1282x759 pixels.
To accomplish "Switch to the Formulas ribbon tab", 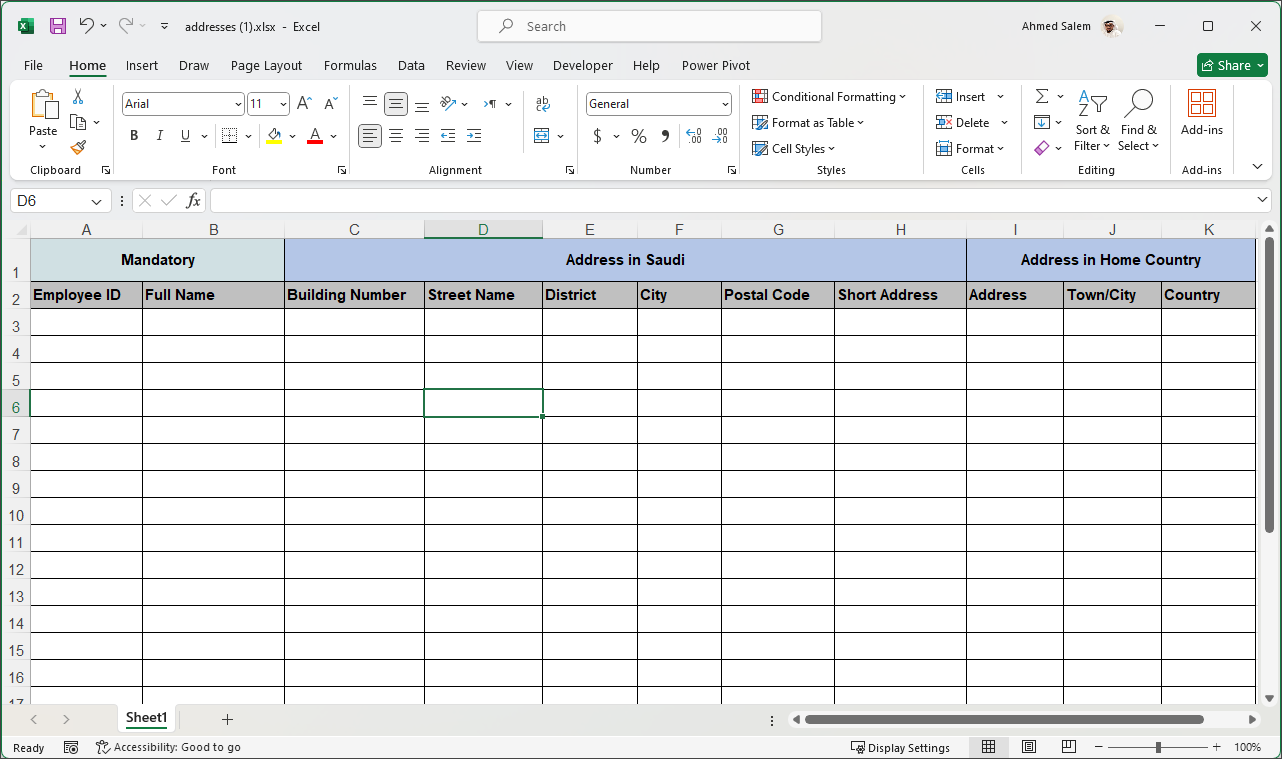I will [x=350, y=65].
